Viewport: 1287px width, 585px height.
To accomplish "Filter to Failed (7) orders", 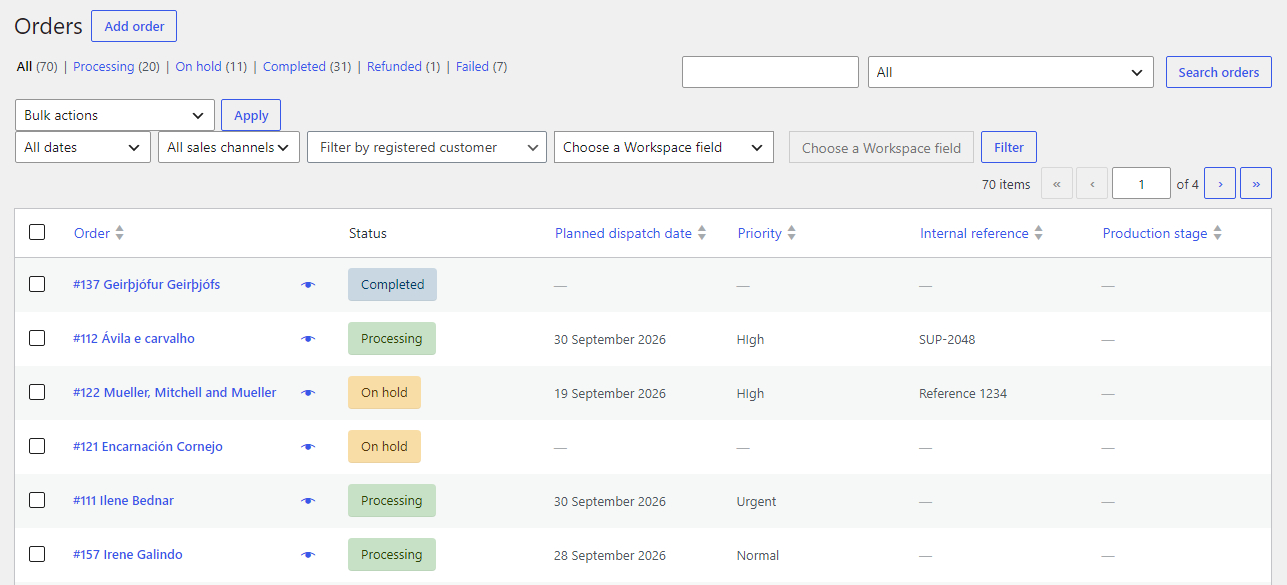I will pos(481,67).
